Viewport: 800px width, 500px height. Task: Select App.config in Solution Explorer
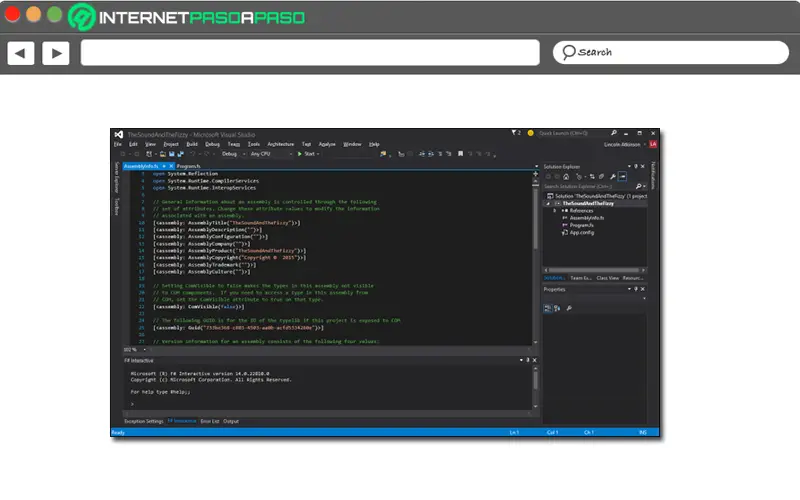tap(582, 233)
